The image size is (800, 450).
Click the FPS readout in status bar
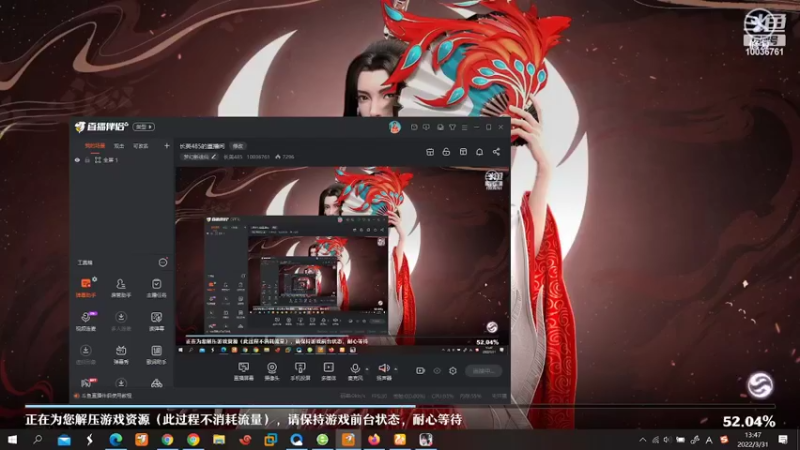(x=379, y=396)
